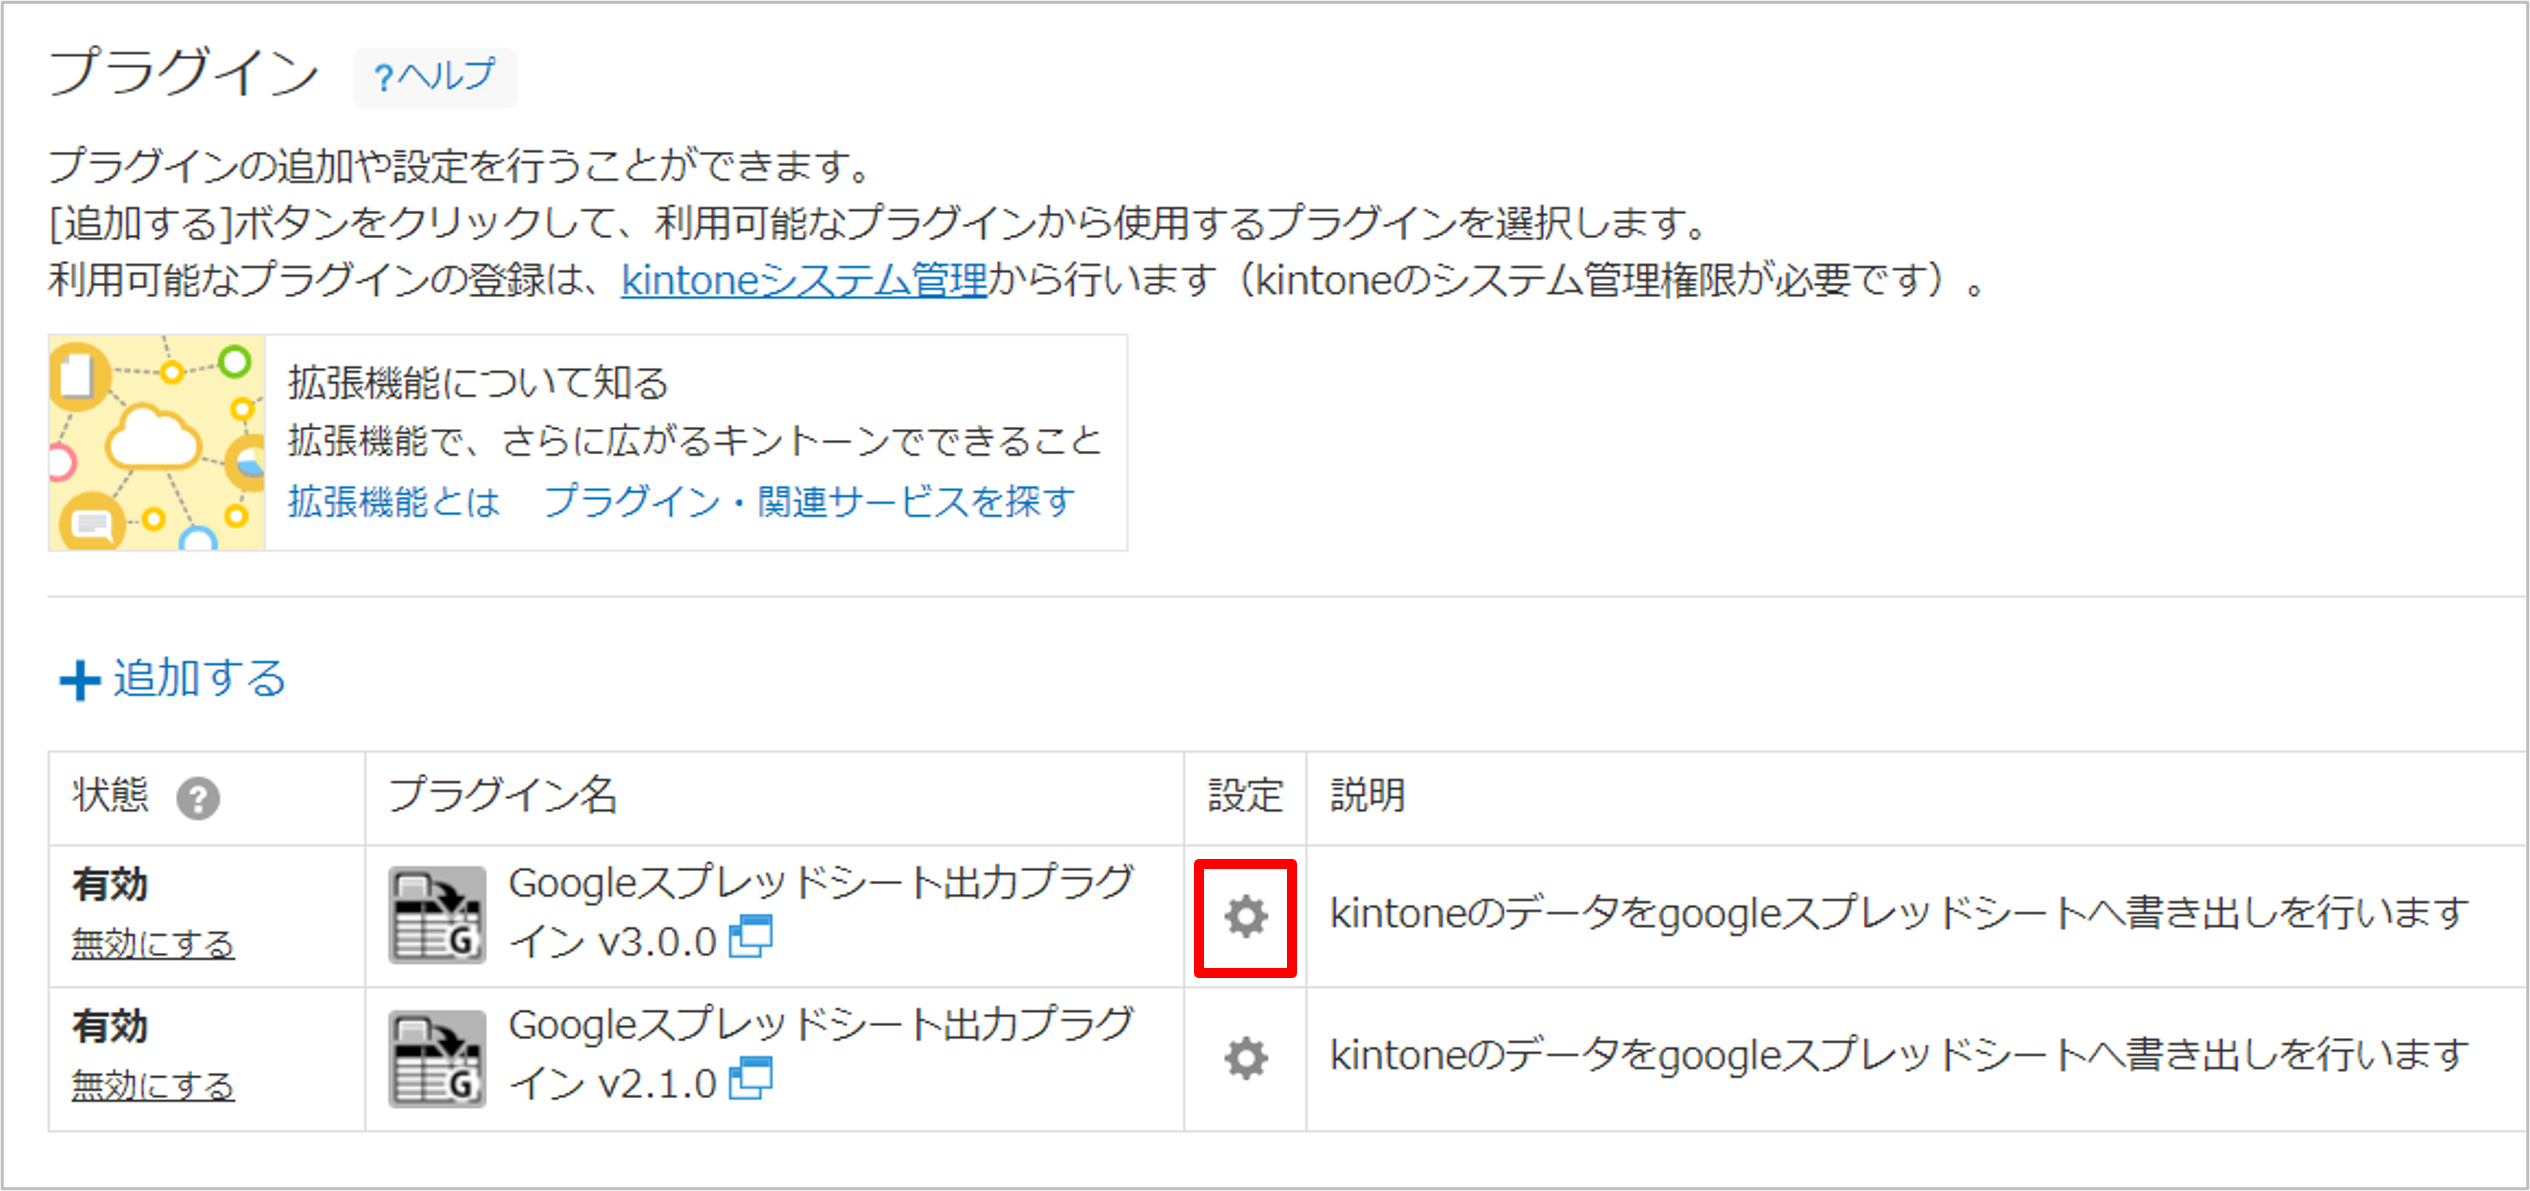Click the extension features cloud illustration thumbnail
The width and height of the screenshot is (2530, 1191).
point(157,443)
